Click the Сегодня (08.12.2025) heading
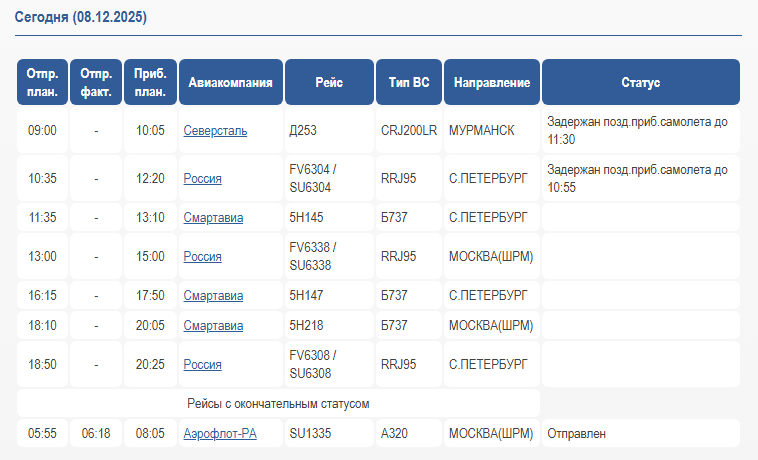The height and width of the screenshot is (460, 758). (79, 19)
